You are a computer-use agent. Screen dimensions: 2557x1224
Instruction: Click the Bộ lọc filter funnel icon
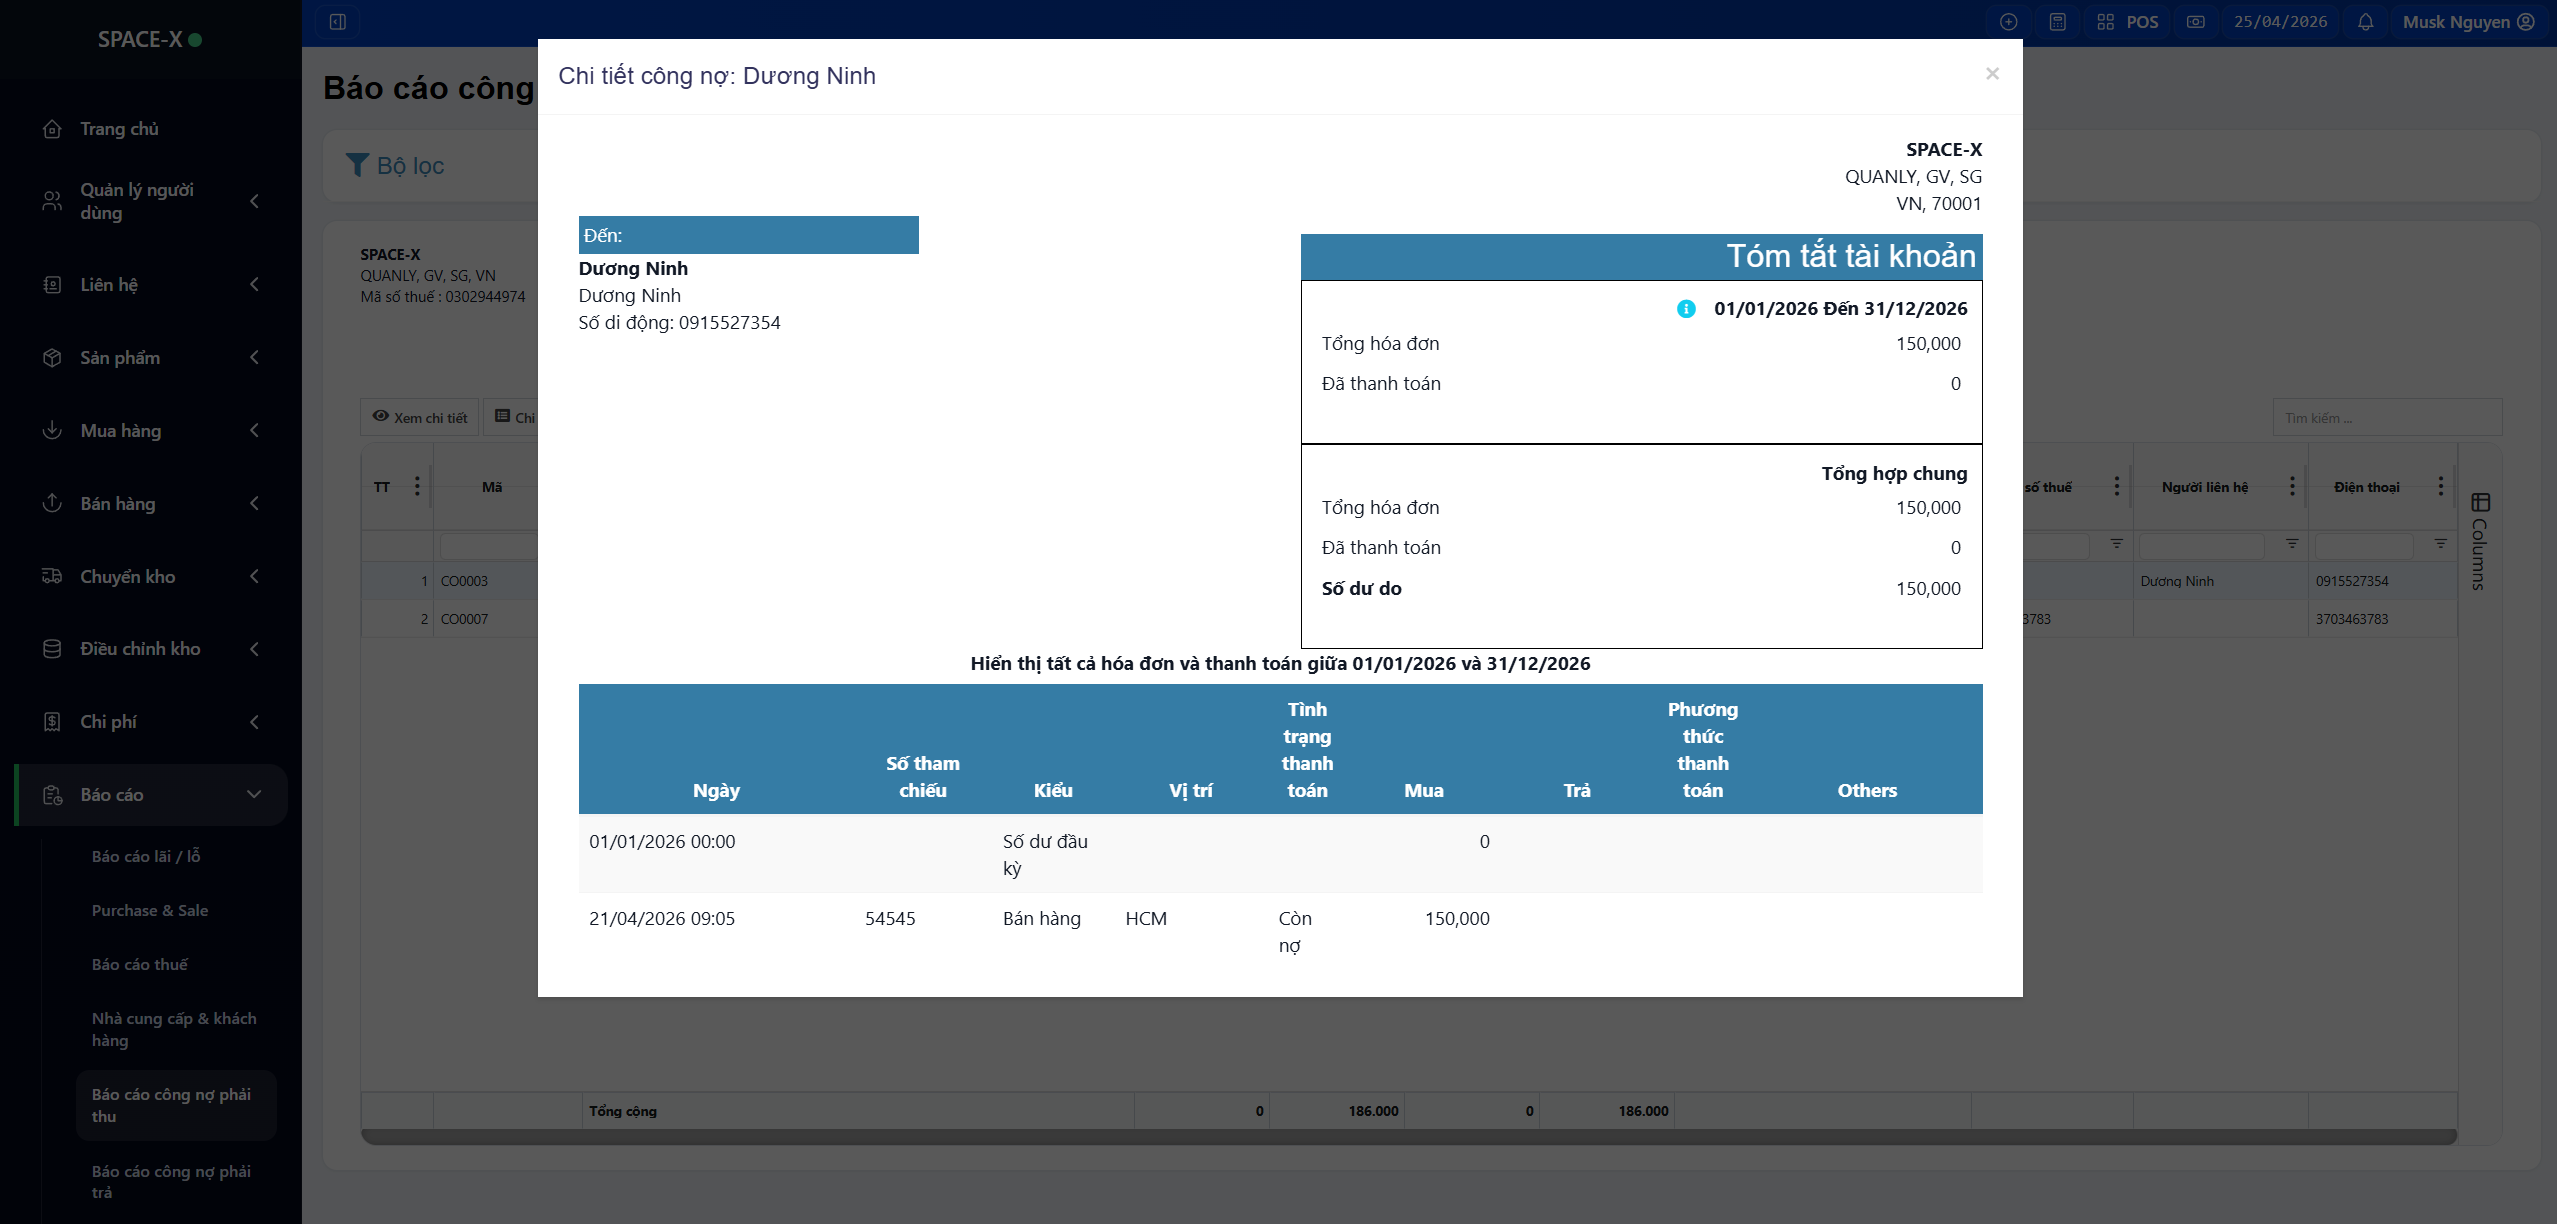[x=357, y=165]
